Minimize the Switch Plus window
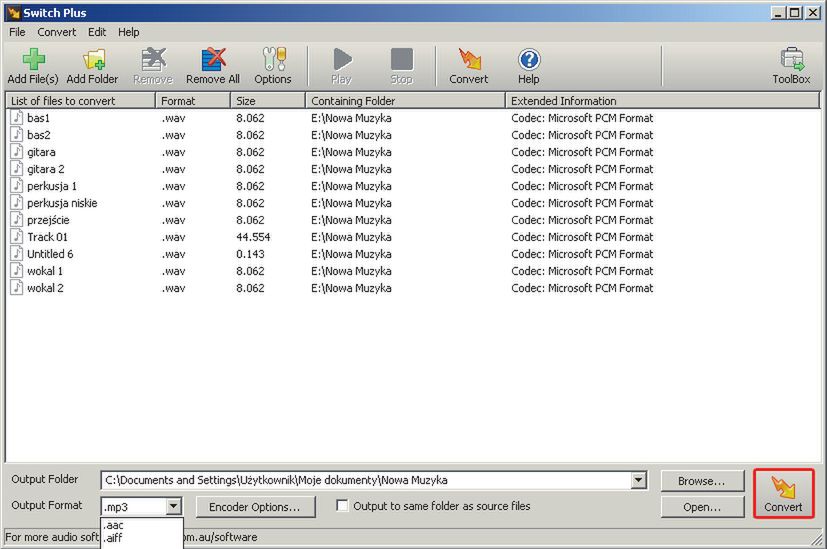 pyautogui.click(x=778, y=12)
